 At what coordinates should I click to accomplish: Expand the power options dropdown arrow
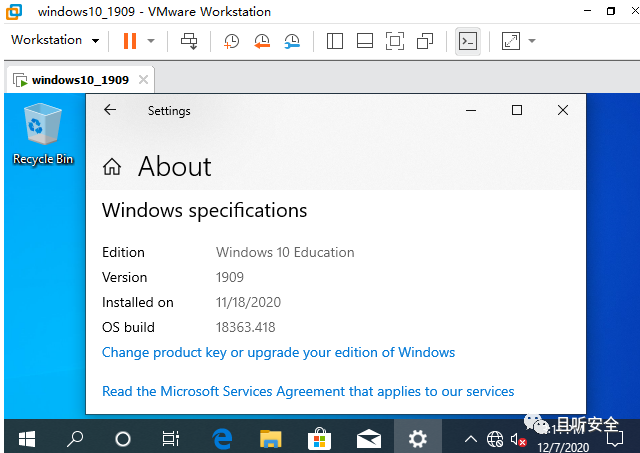click(x=151, y=41)
